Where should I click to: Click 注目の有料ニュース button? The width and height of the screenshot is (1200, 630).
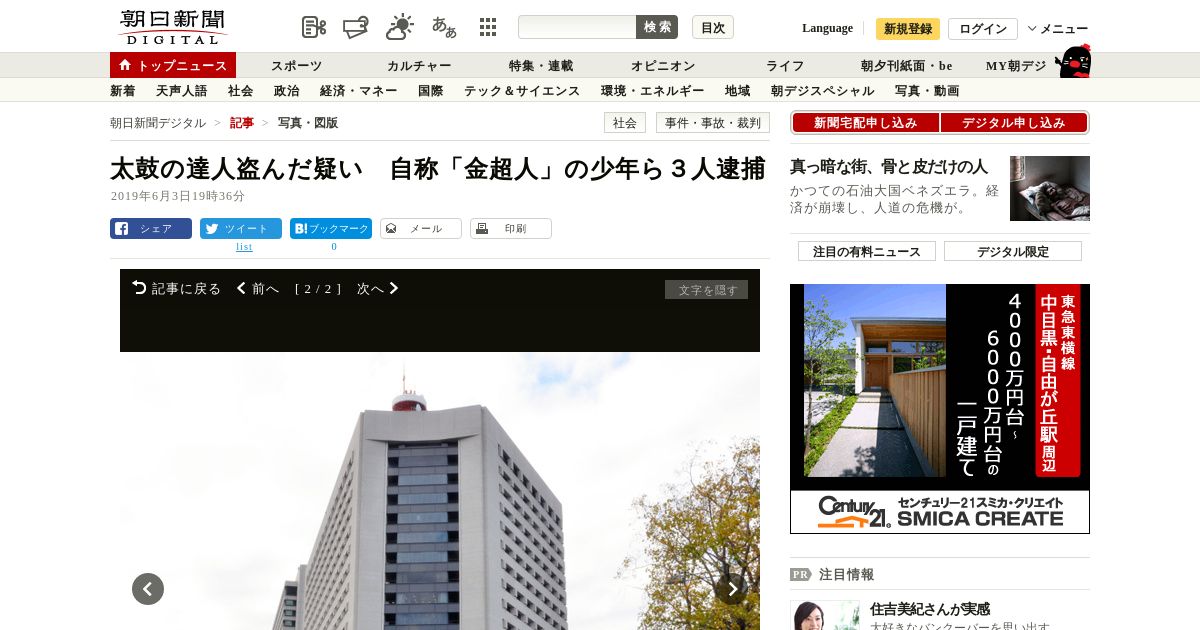click(x=867, y=251)
